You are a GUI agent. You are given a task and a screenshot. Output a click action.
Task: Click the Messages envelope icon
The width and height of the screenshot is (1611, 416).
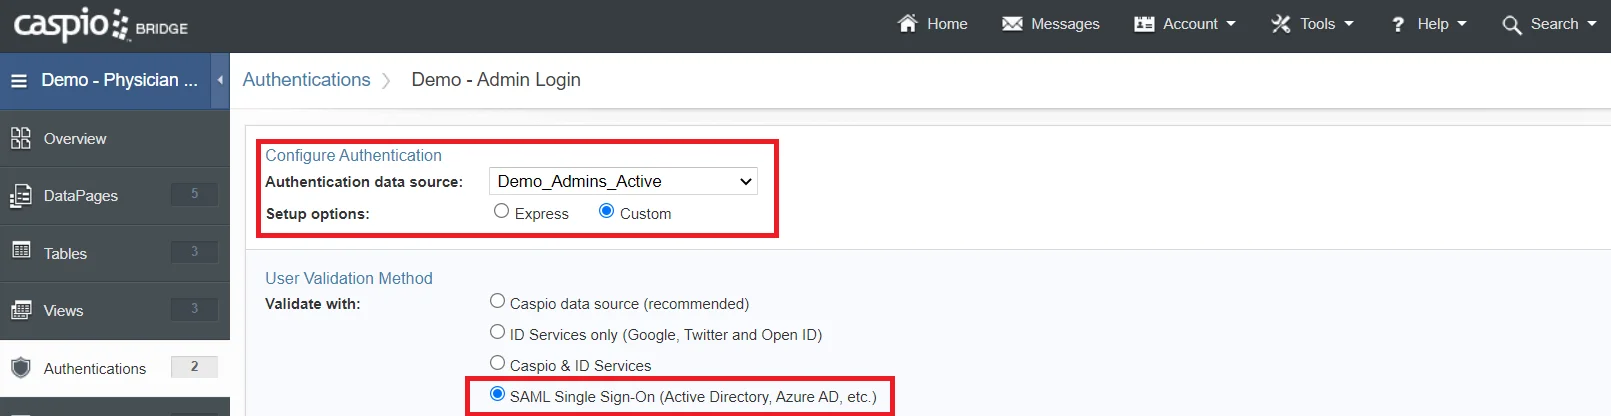tap(1012, 23)
